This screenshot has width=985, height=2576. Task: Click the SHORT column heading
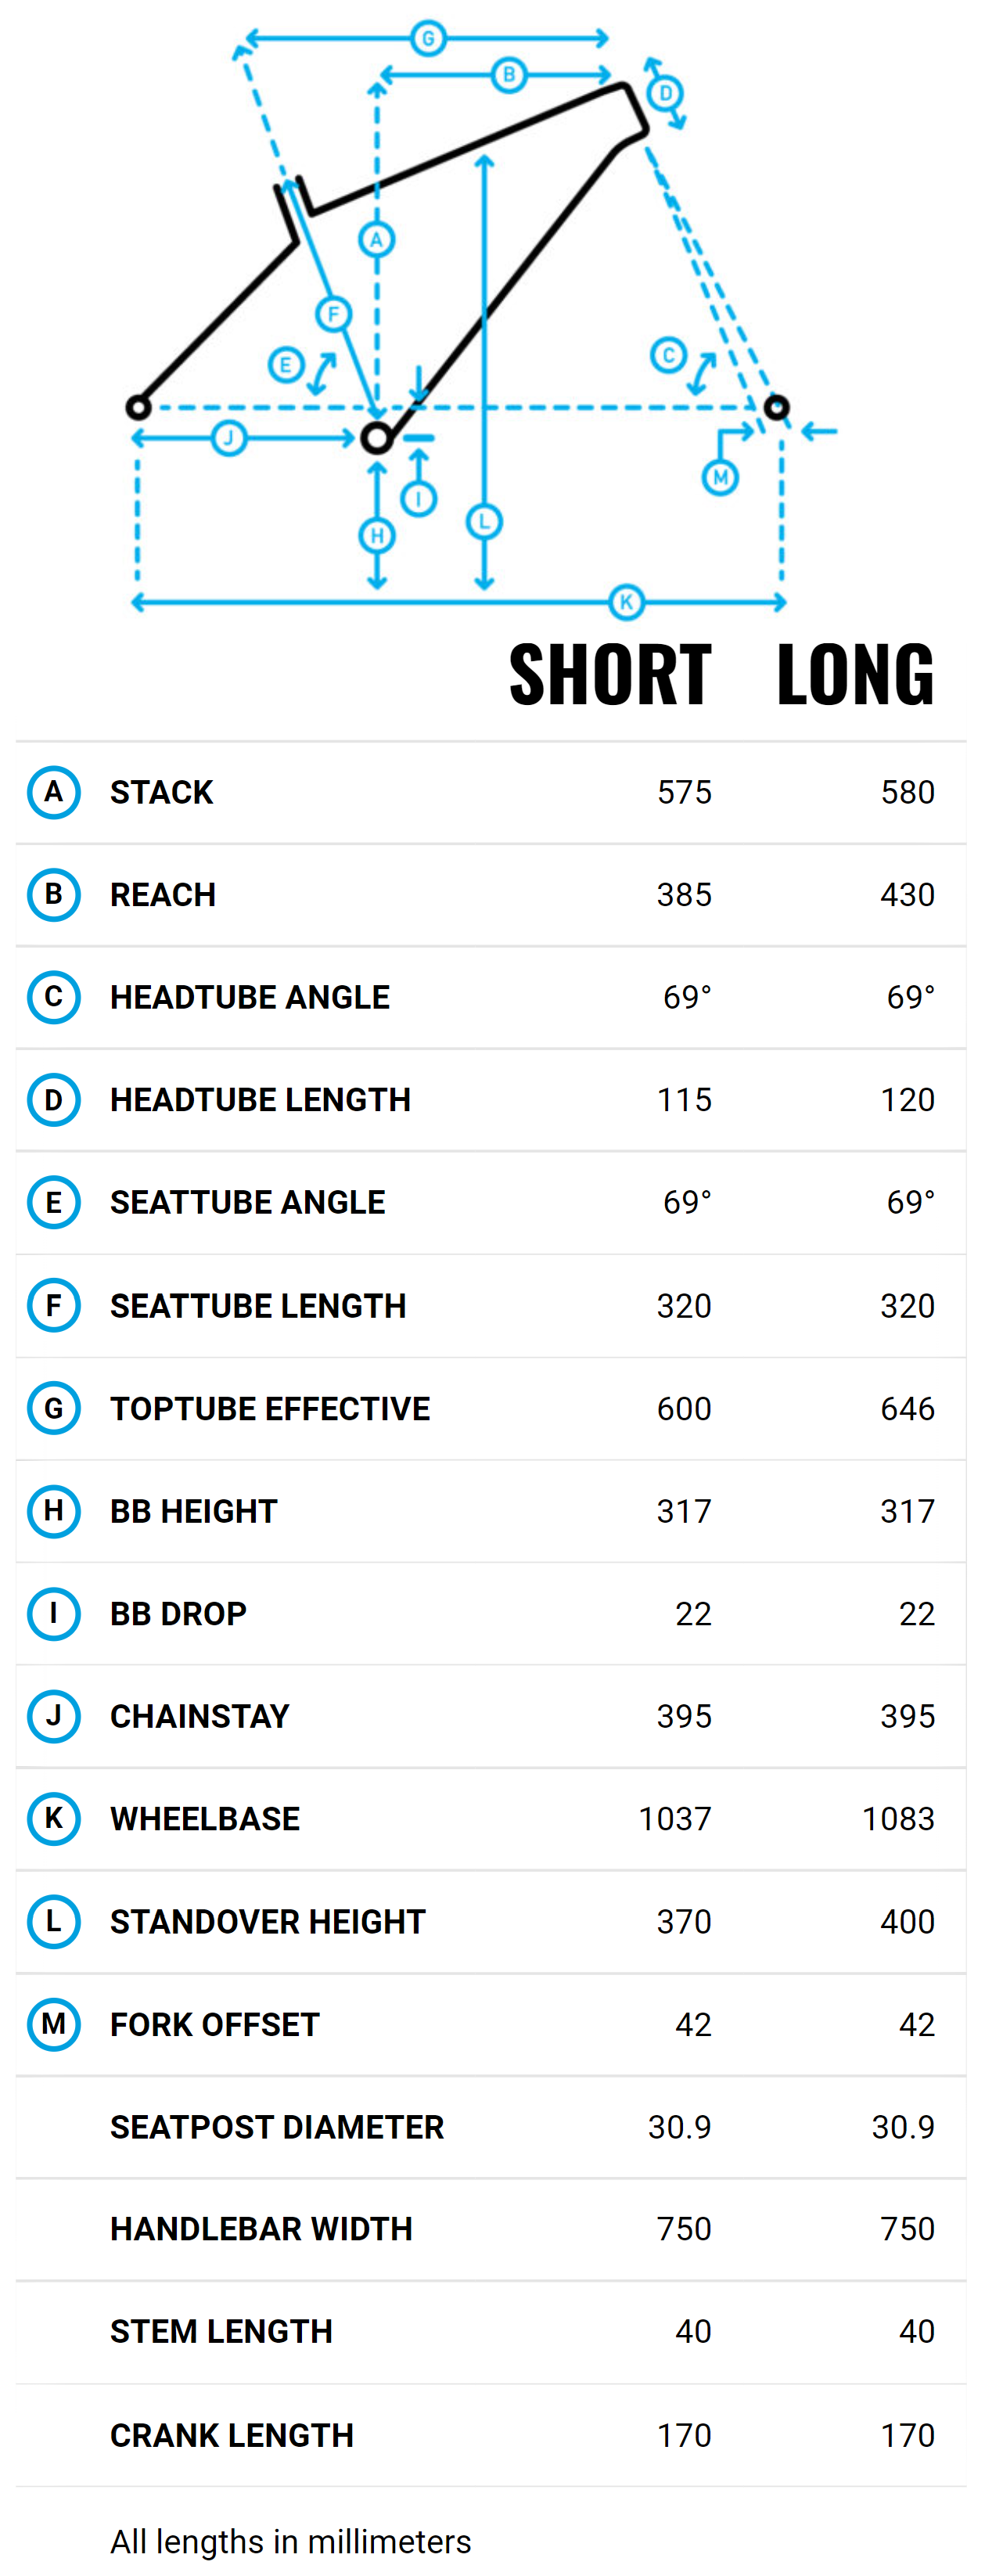pyautogui.click(x=610, y=675)
